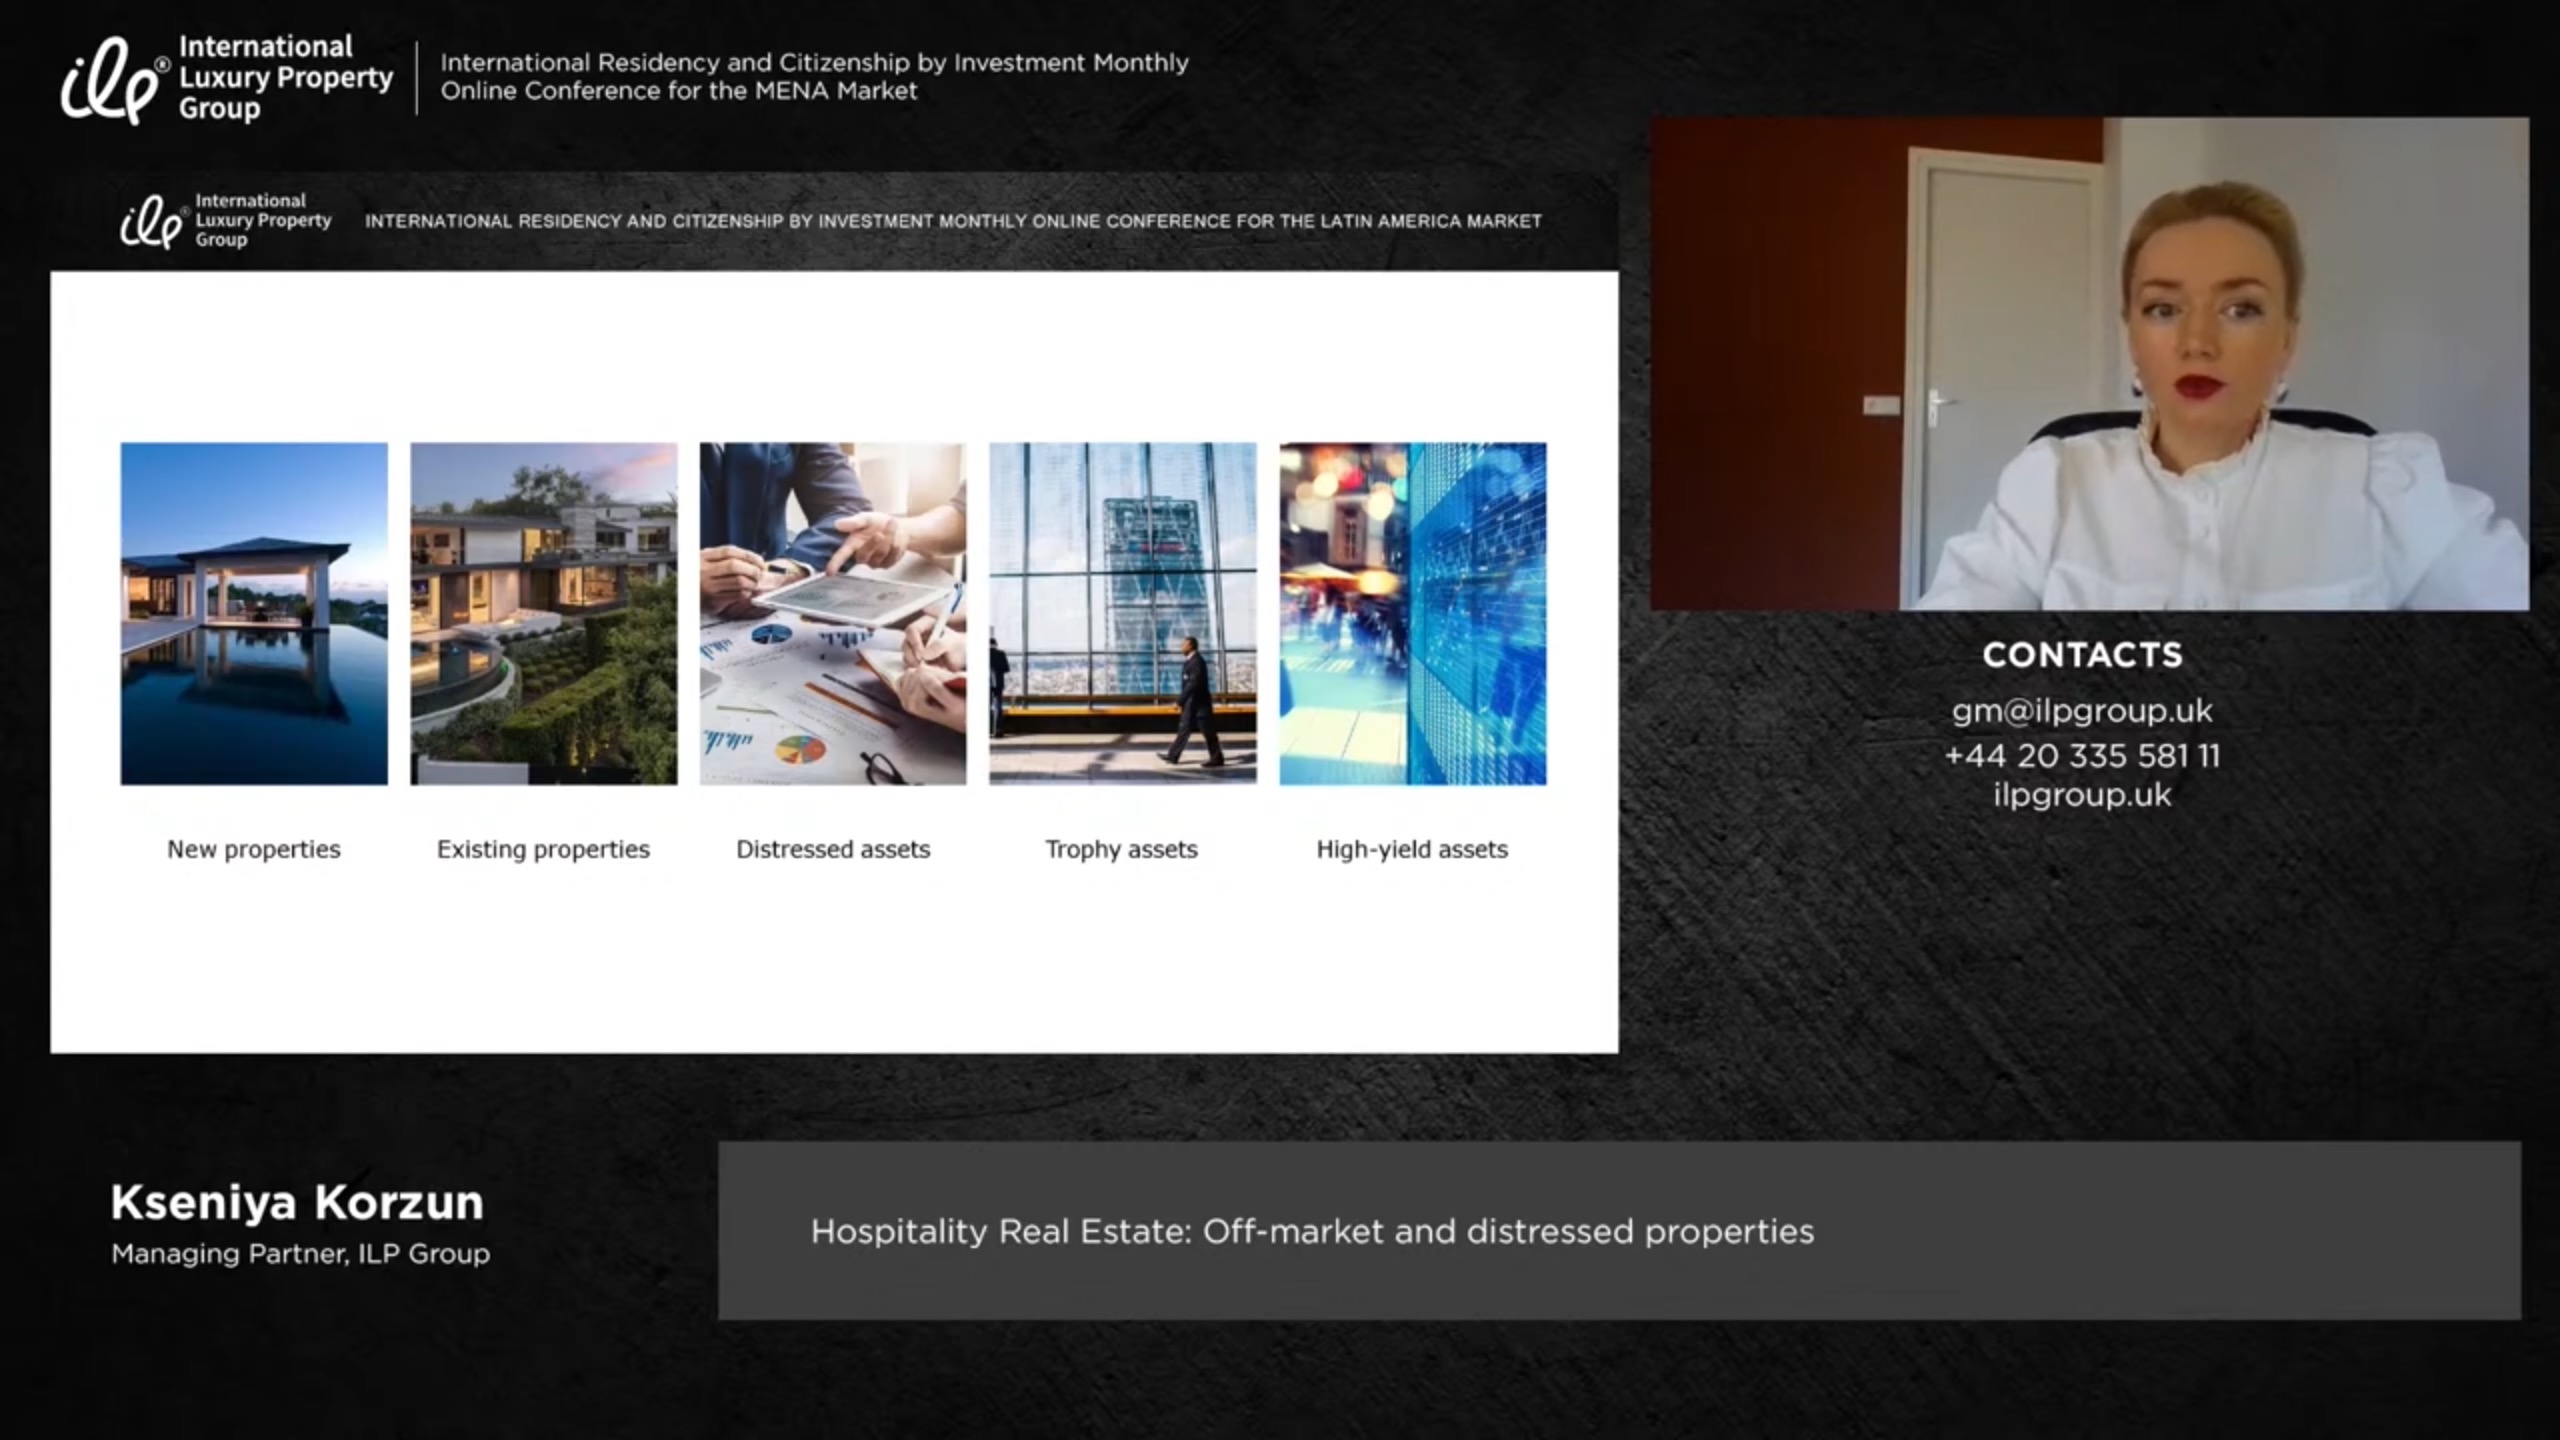
Task: Select the Existing properties house image
Action: tap(543, 613)
